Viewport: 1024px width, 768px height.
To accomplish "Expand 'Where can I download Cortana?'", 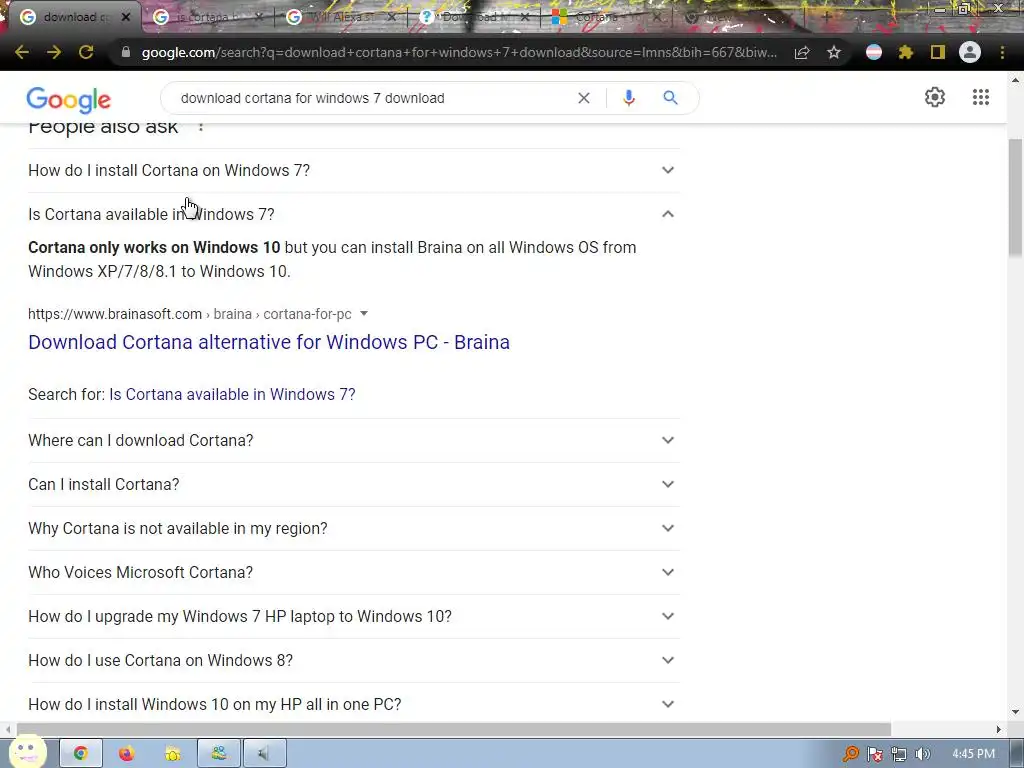I will coord(353,440).
